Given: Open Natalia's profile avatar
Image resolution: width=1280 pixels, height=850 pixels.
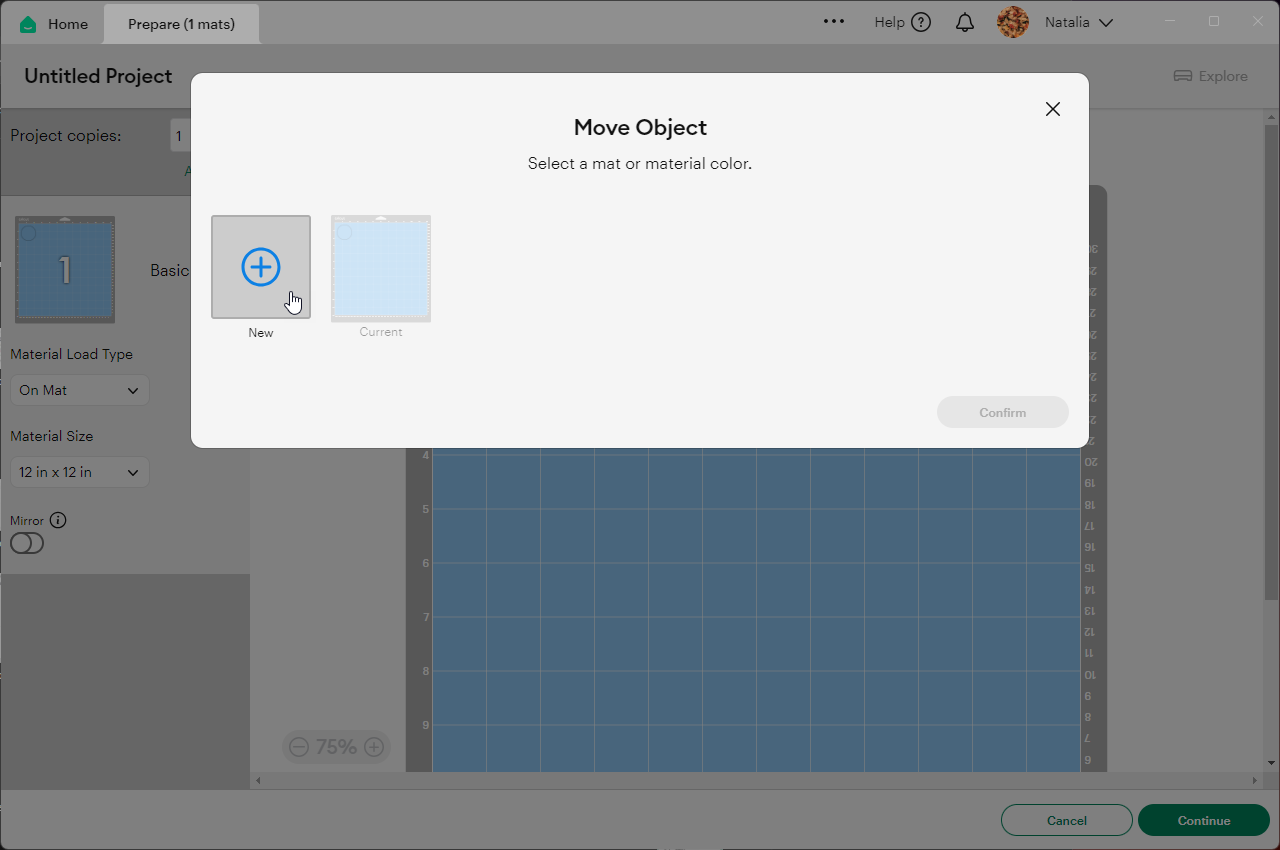Looking at the screenshot, I should [1012, 21].
